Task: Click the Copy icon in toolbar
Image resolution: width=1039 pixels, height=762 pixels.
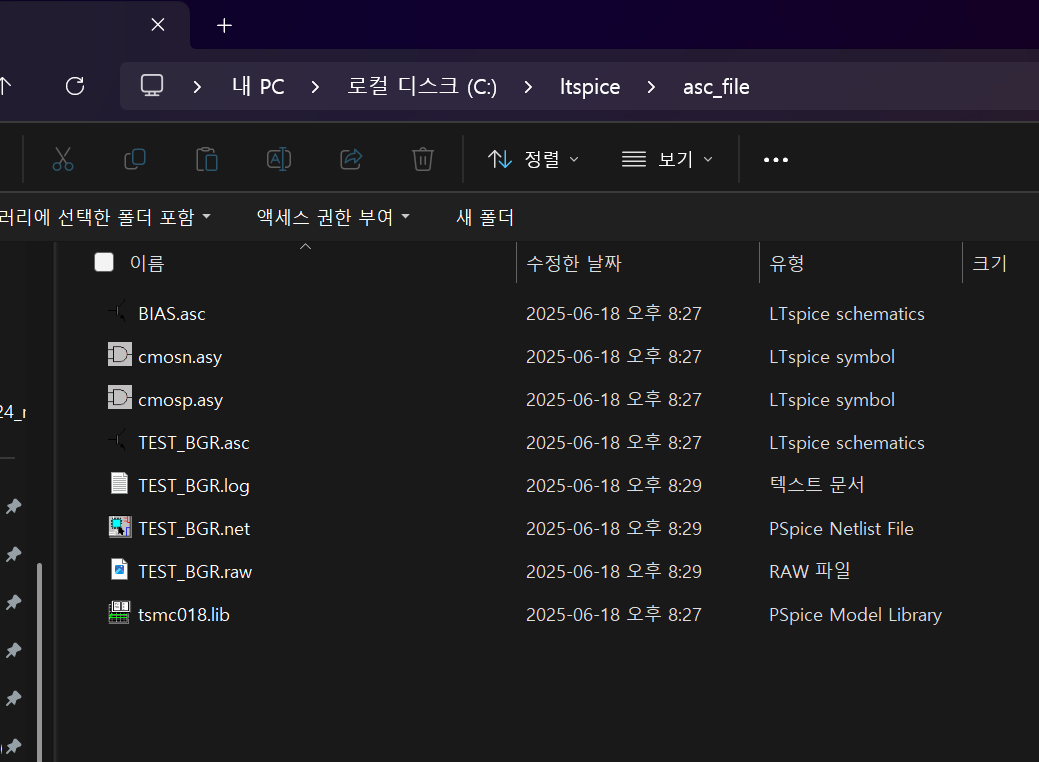Action: pyautogui.click(x=135, y=159)
